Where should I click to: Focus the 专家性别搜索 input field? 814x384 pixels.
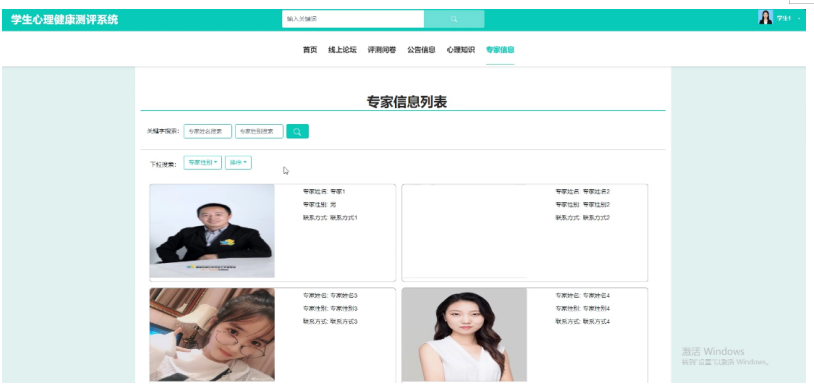(x=259, y=131)
